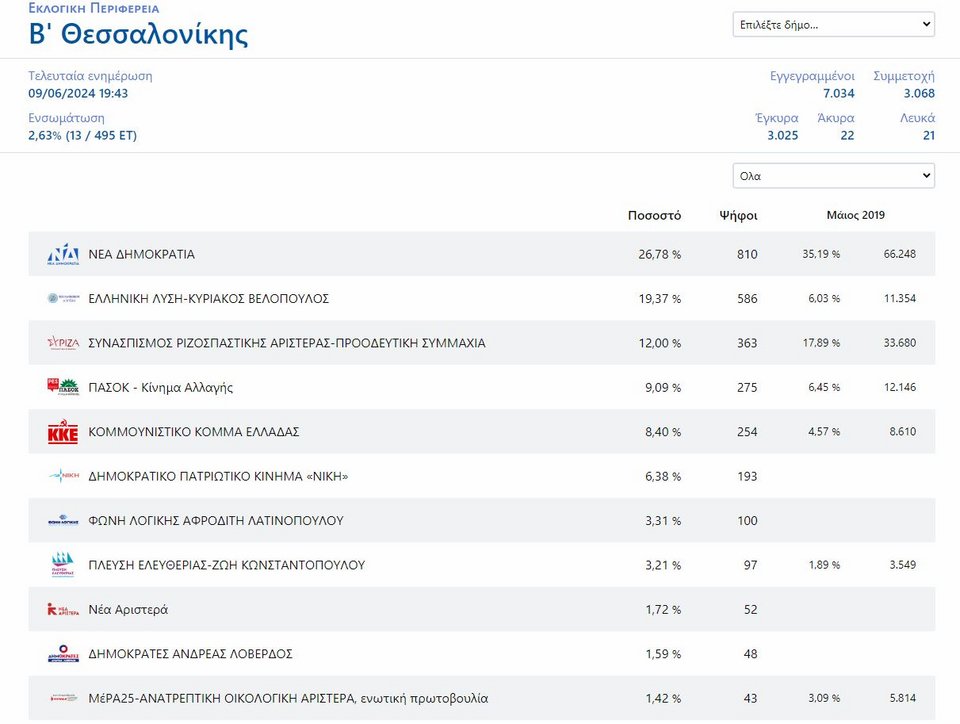Image resolution: width=960 pixels, height=724 pixels.
Task: Click the Έγκυρα label
Action: click(777, 118)
